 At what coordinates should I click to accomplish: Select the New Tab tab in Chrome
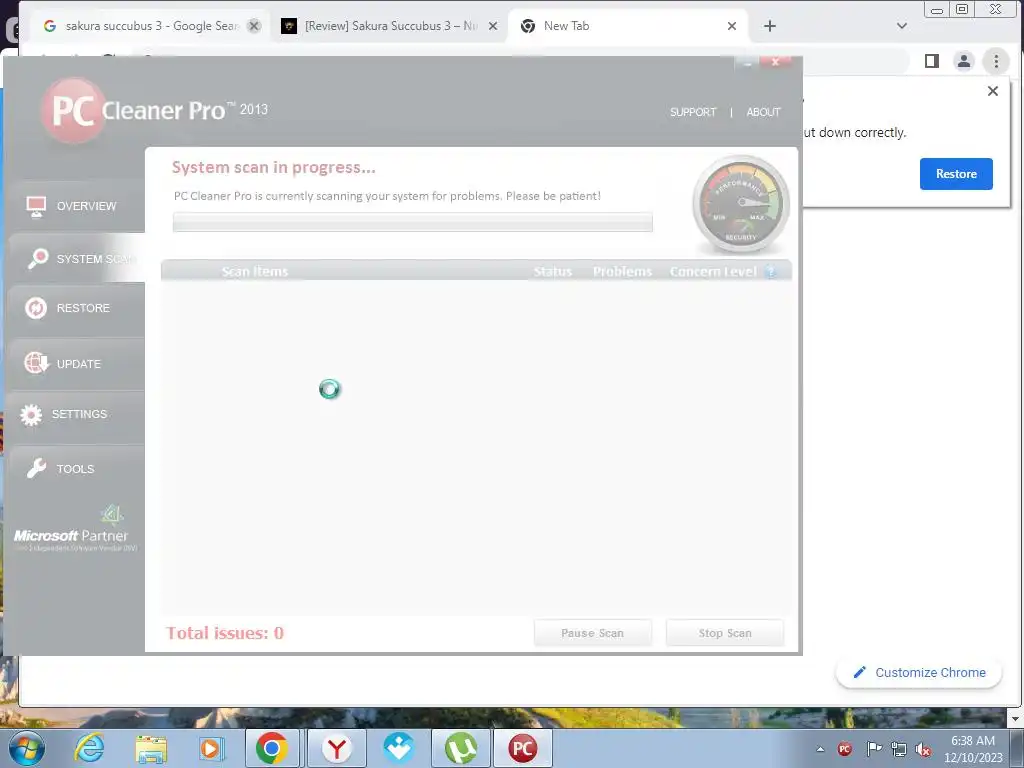(x=627, y=25)
